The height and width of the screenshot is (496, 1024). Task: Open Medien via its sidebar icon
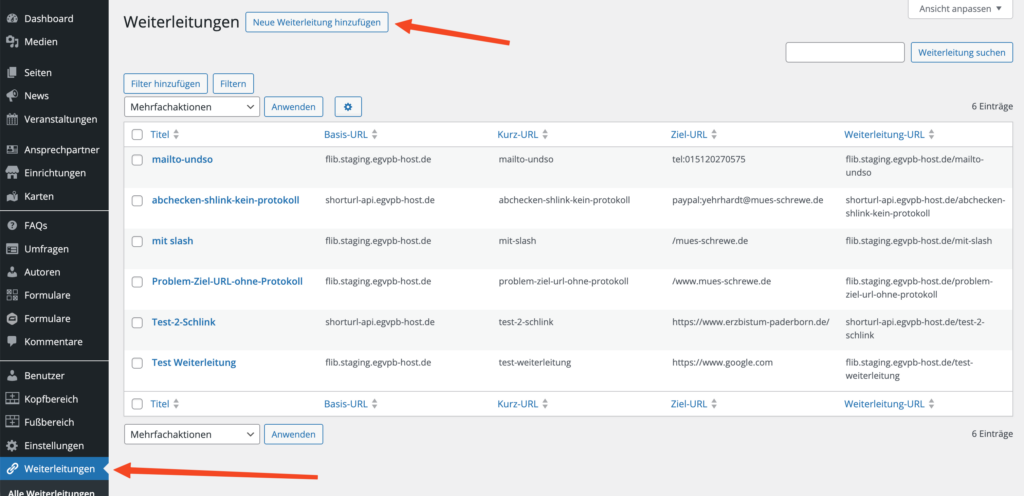pyautogui.click(x=12, y=42)
